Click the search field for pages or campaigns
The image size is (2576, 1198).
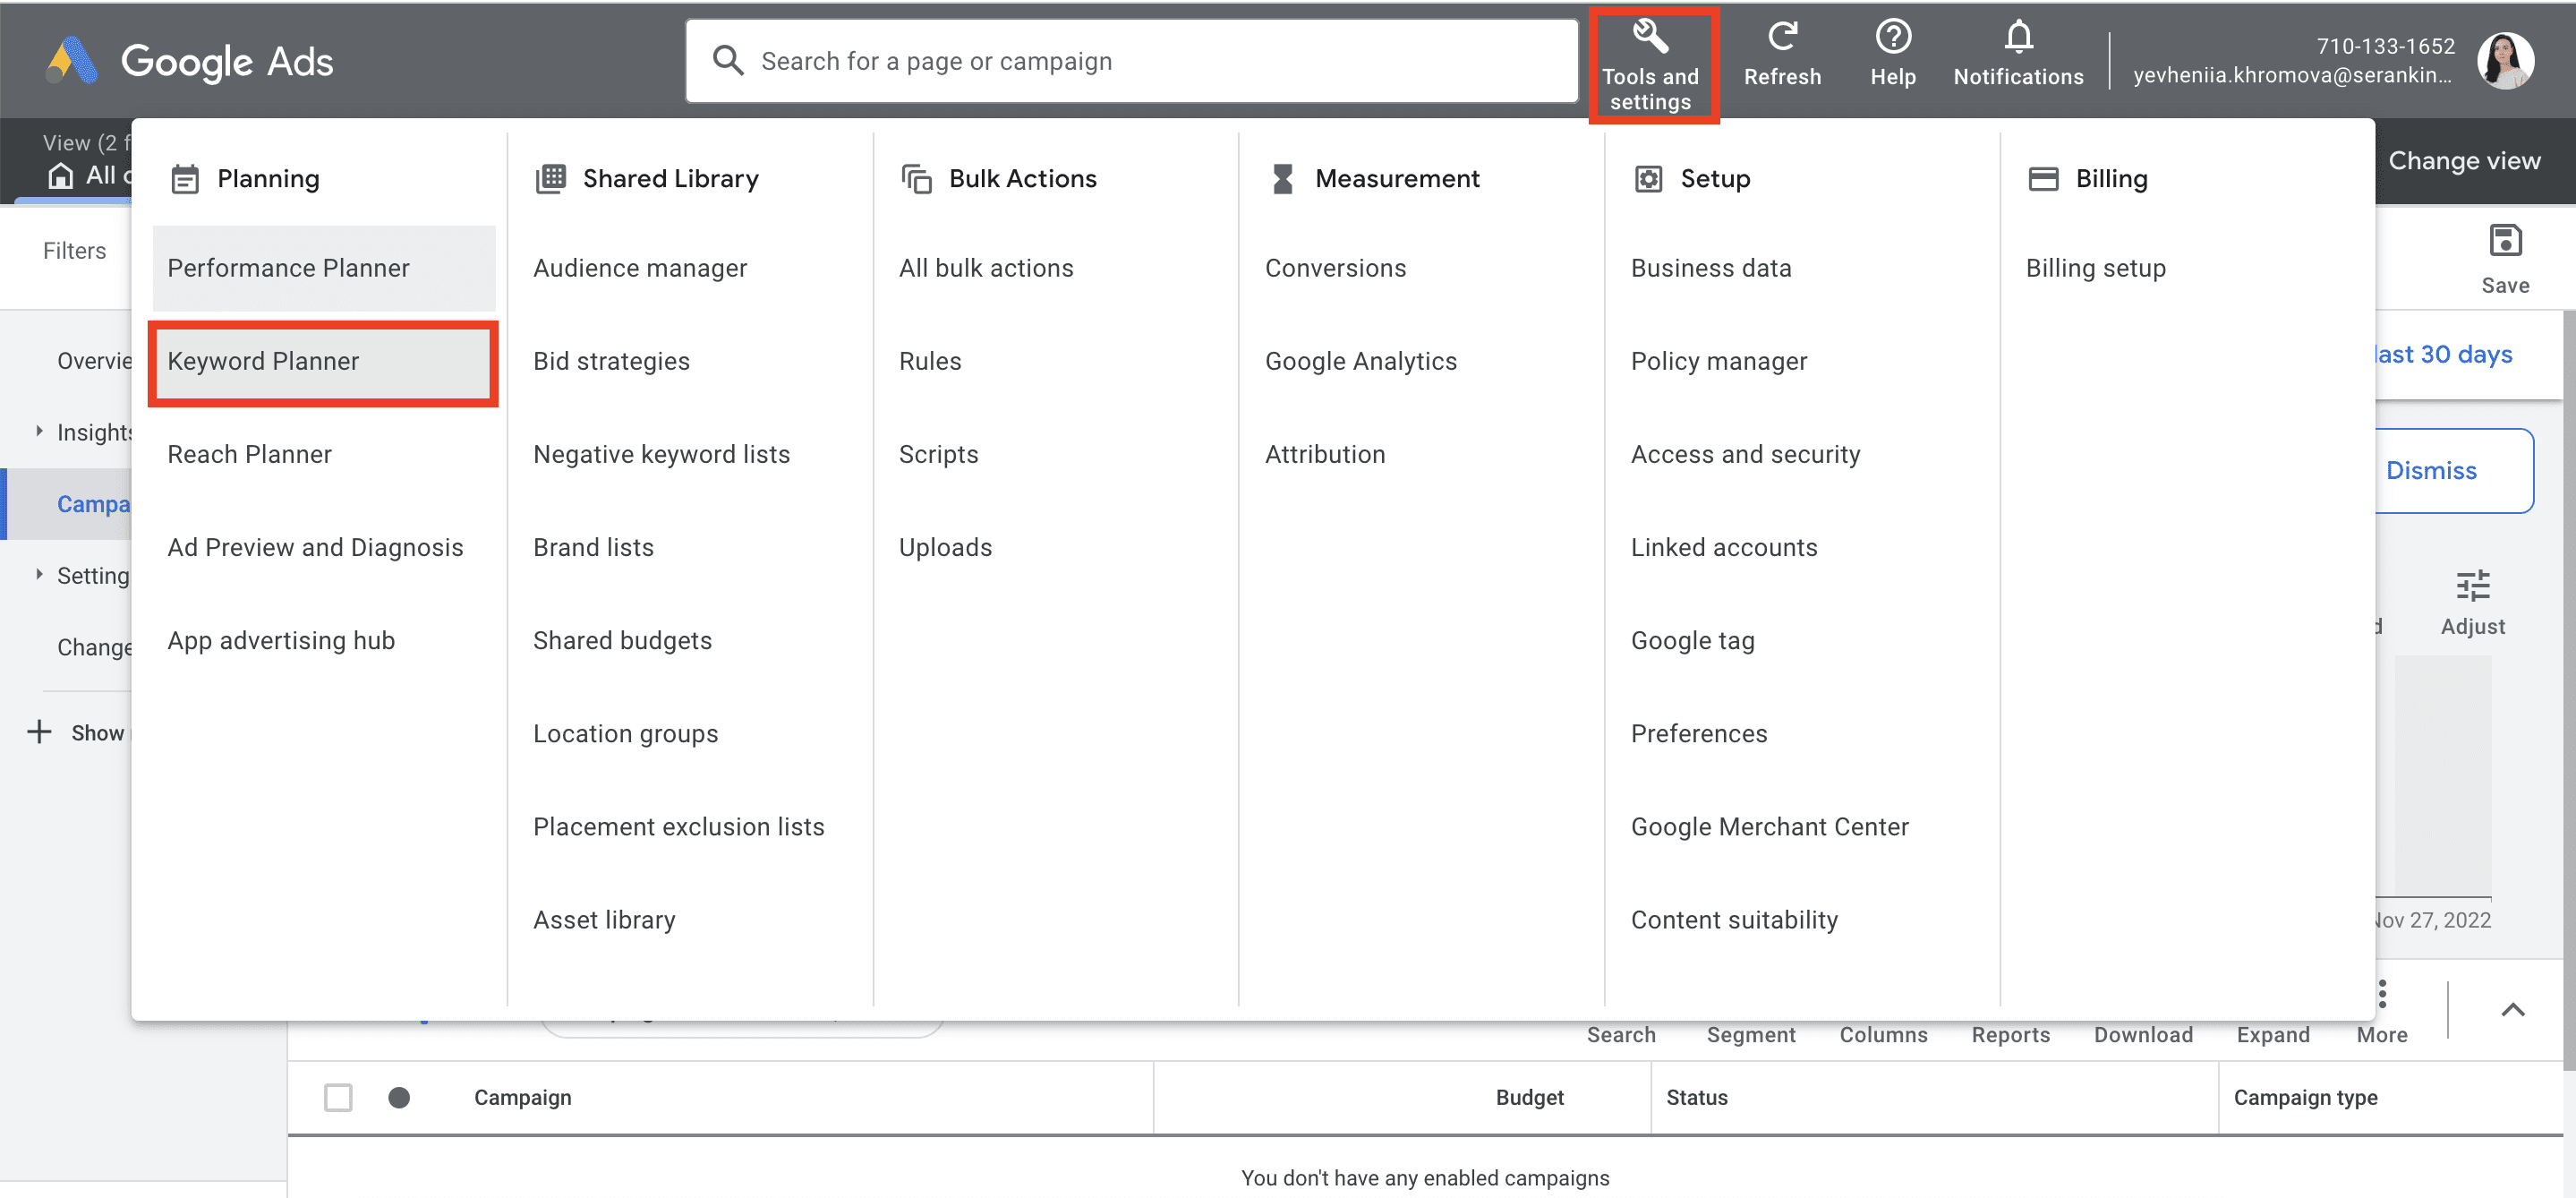point(1130,60)
